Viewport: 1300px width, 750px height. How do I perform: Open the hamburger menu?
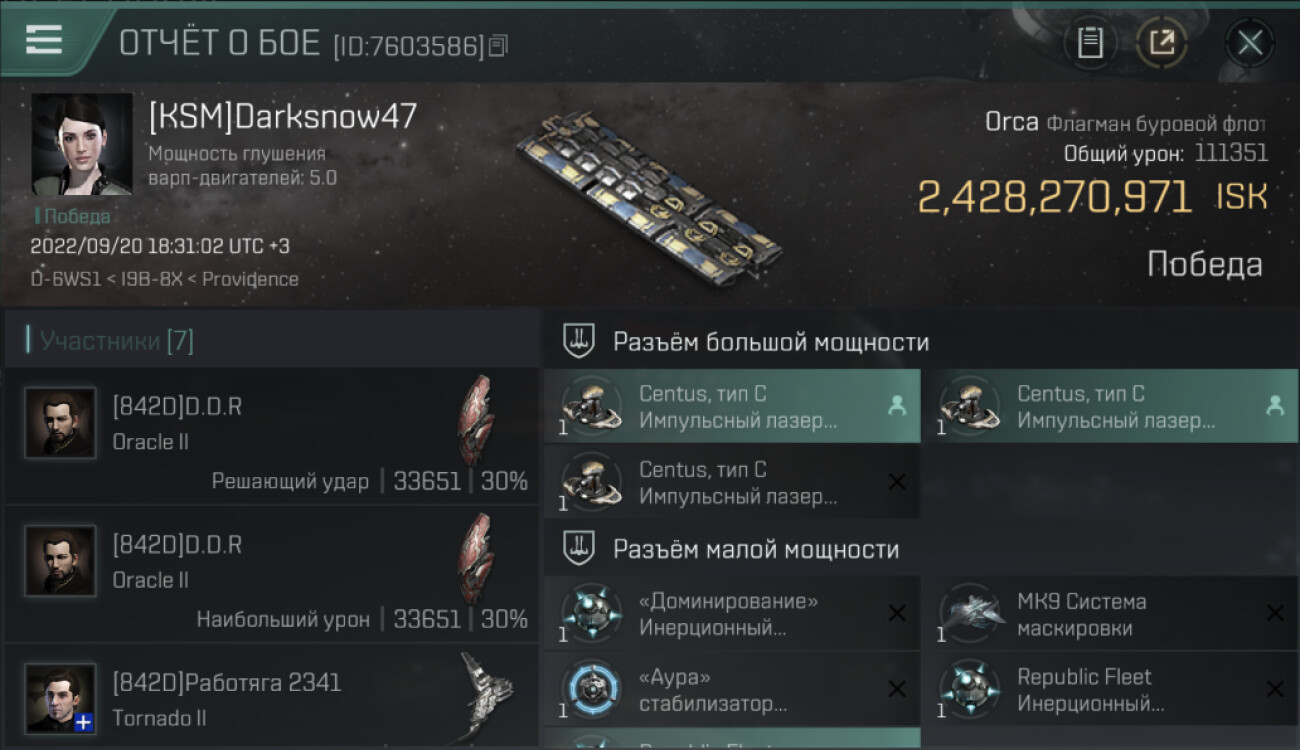44,40
